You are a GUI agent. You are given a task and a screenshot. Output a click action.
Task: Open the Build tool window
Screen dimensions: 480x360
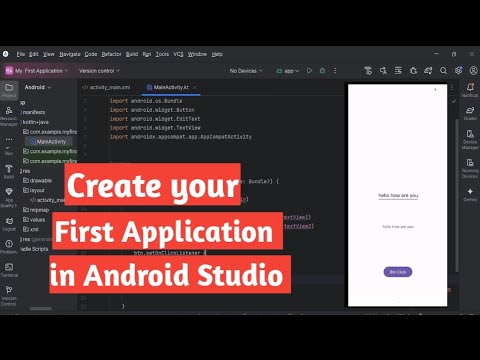(9, 172)
